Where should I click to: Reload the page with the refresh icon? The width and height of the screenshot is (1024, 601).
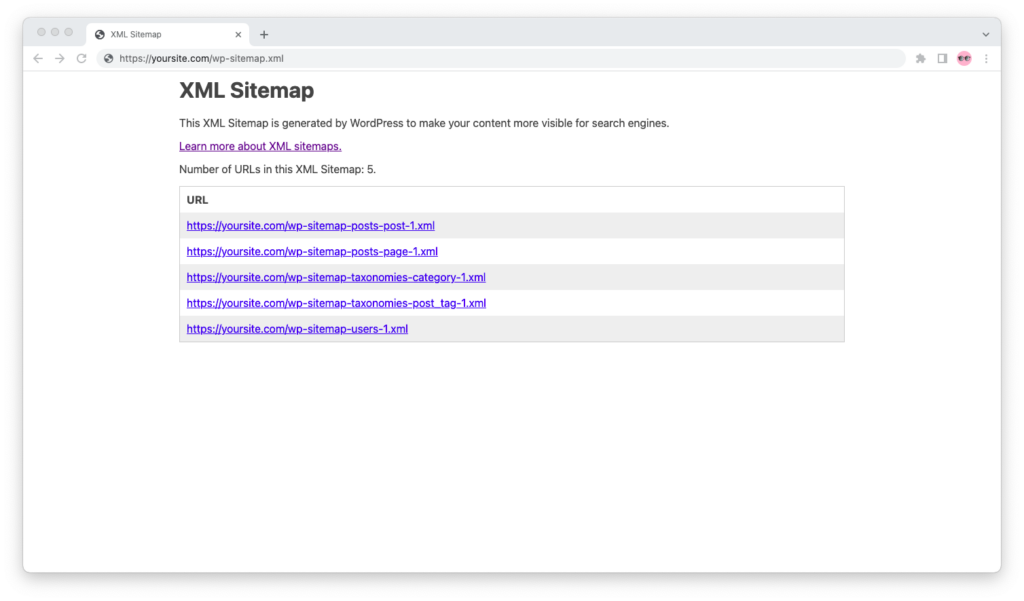(82, 59)
